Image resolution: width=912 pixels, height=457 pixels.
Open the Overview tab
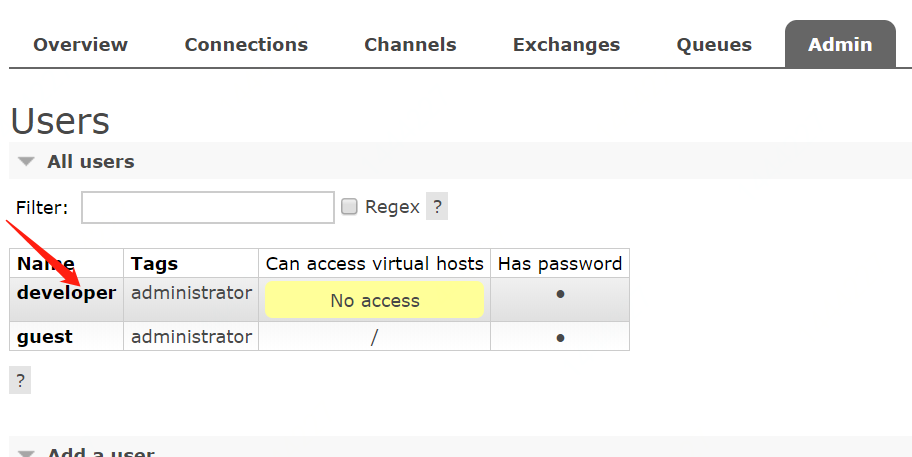tap(80, 45)
